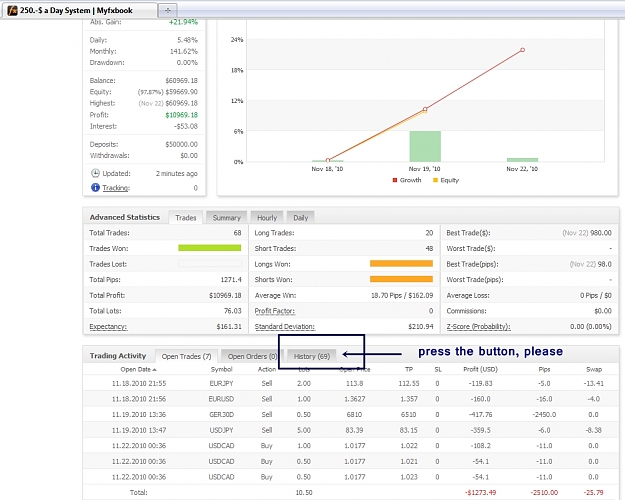Click the Nov 19 '10 growth data point

[x=425, y=109]
